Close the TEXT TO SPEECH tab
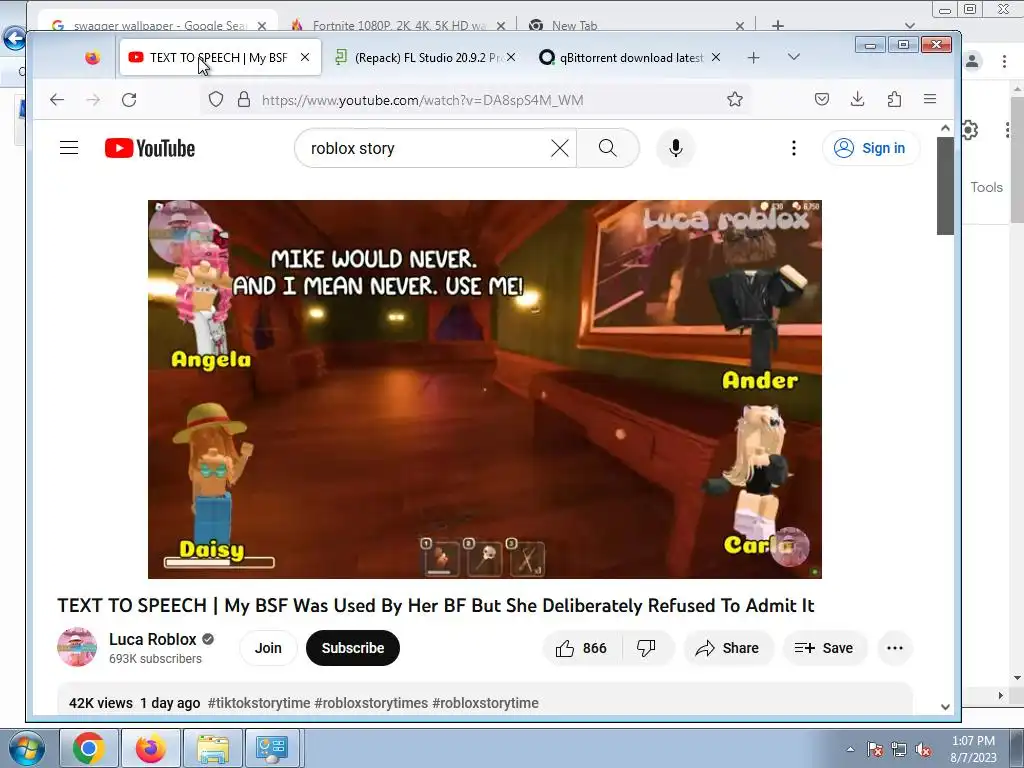 (305, 57)
